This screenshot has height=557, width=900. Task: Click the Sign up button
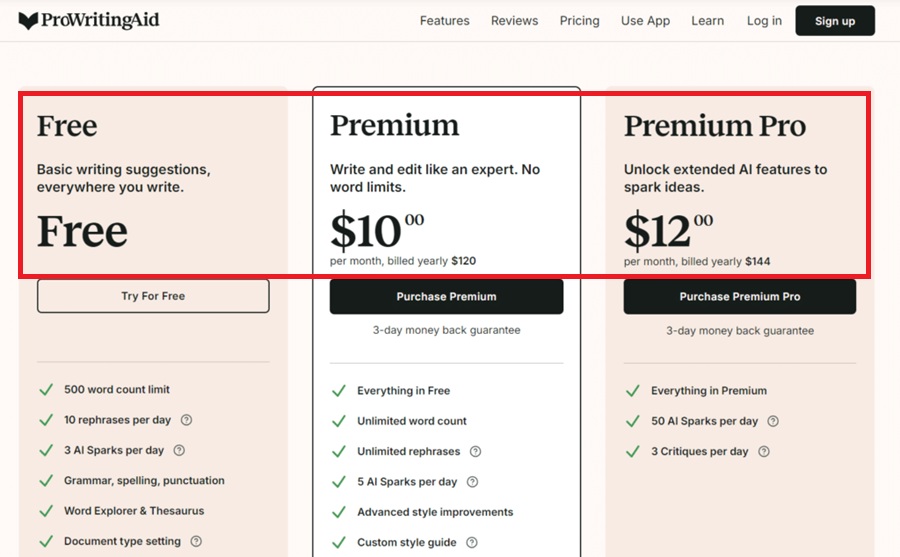point(835,21)
